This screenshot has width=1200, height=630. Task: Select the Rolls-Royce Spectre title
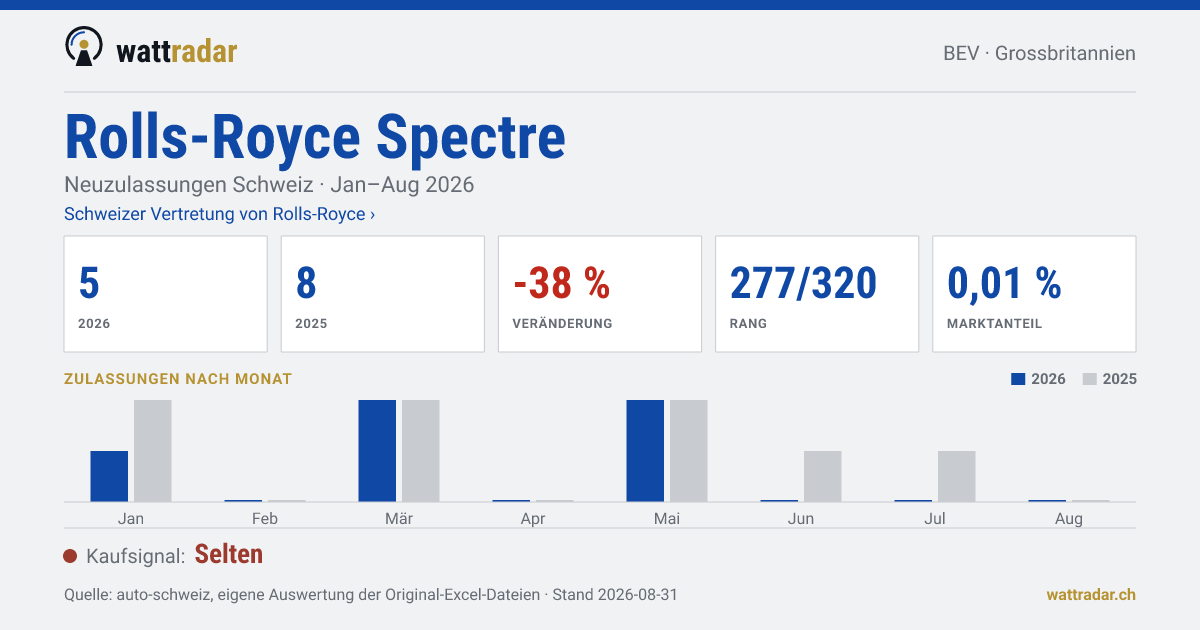click(x=315, y=137)
